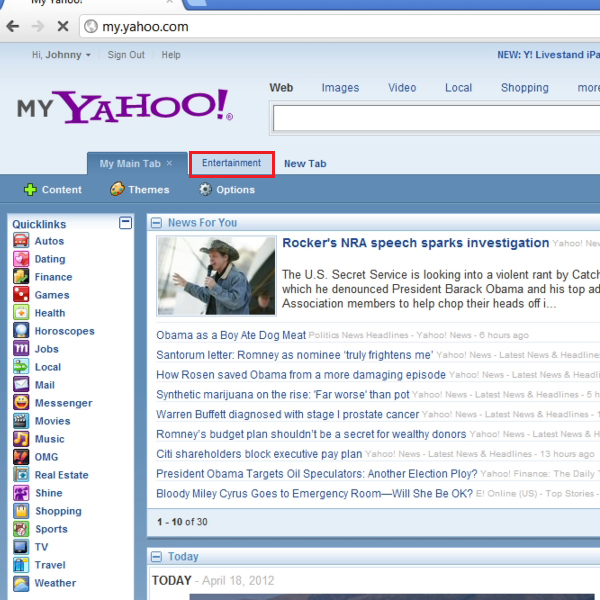Open Obama Targets Oil Speculators story
This screenshot has width=600, height=600.
(316, 474)
